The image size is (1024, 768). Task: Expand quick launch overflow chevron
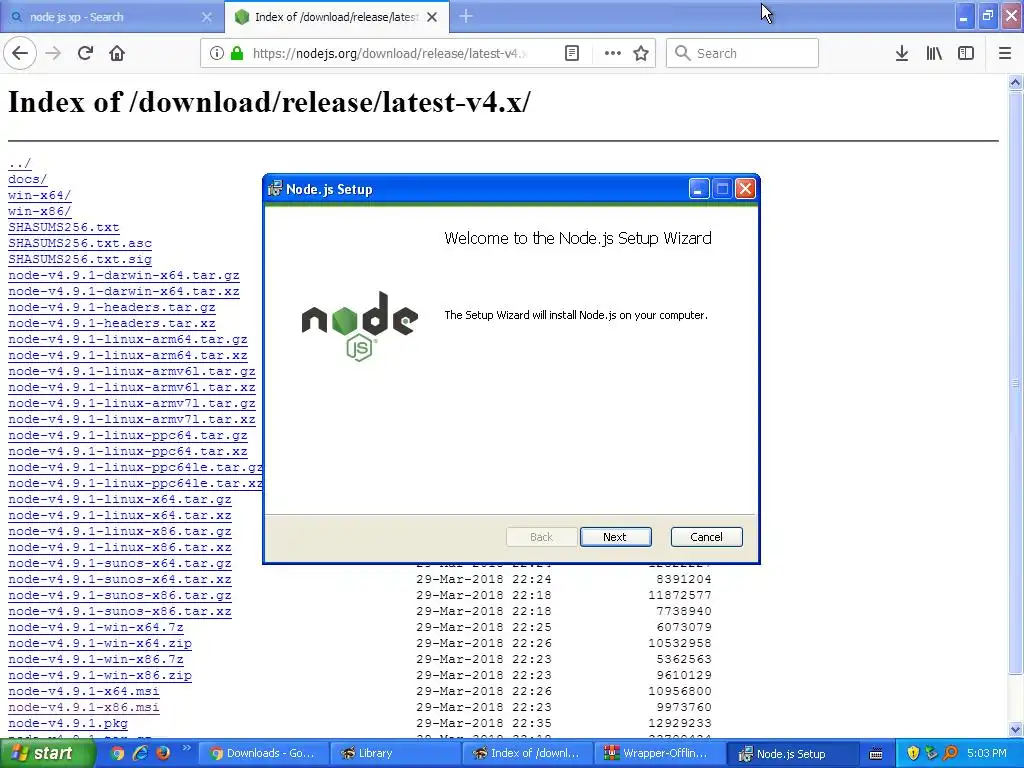[x=186, y=748]
